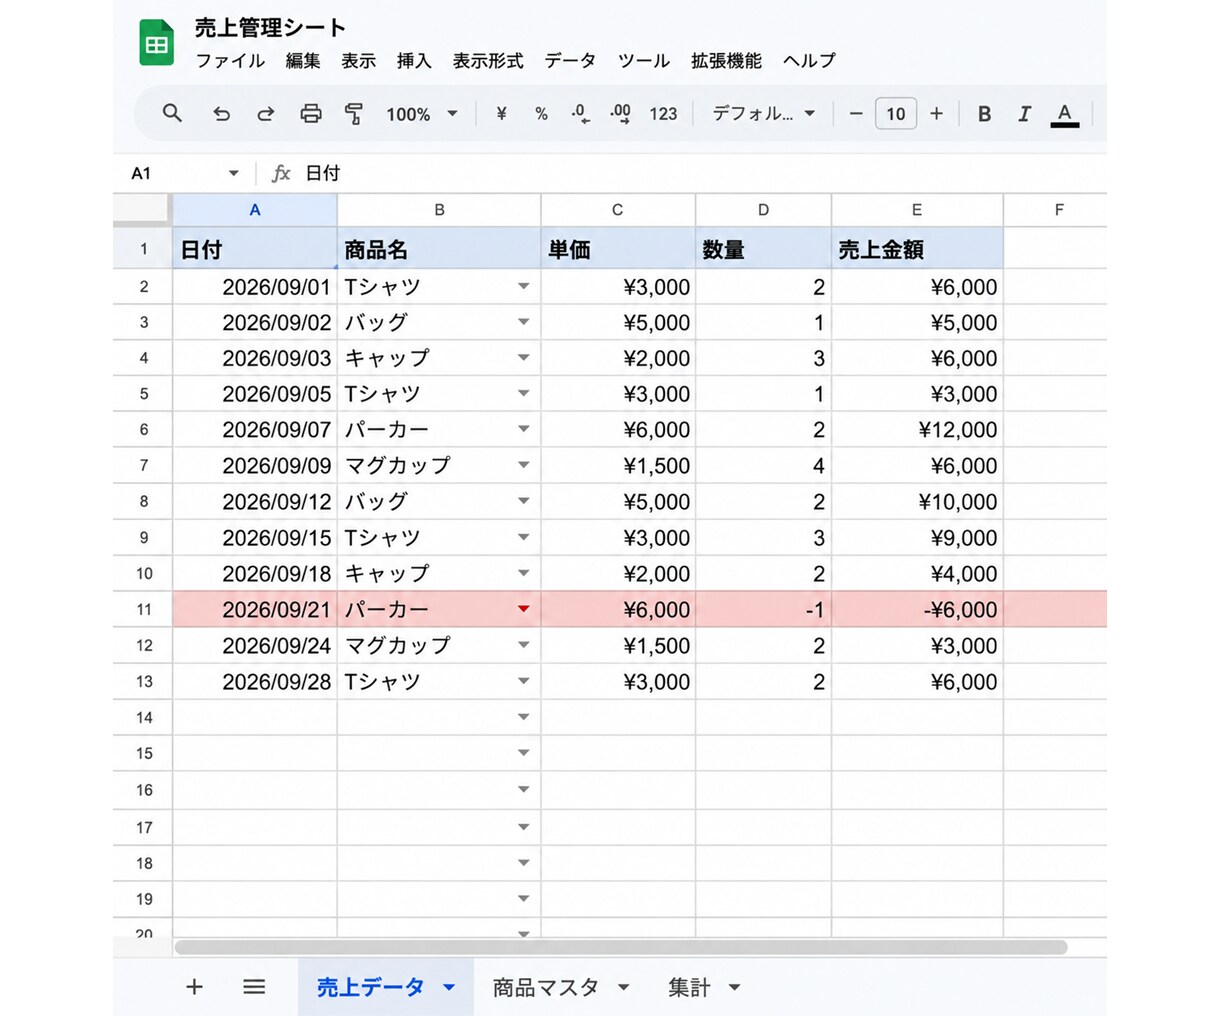Image resolution: width=1220 pixels, height=1016 pixels.
Task: Open the font family dropdown
Action: click(764, 114)
